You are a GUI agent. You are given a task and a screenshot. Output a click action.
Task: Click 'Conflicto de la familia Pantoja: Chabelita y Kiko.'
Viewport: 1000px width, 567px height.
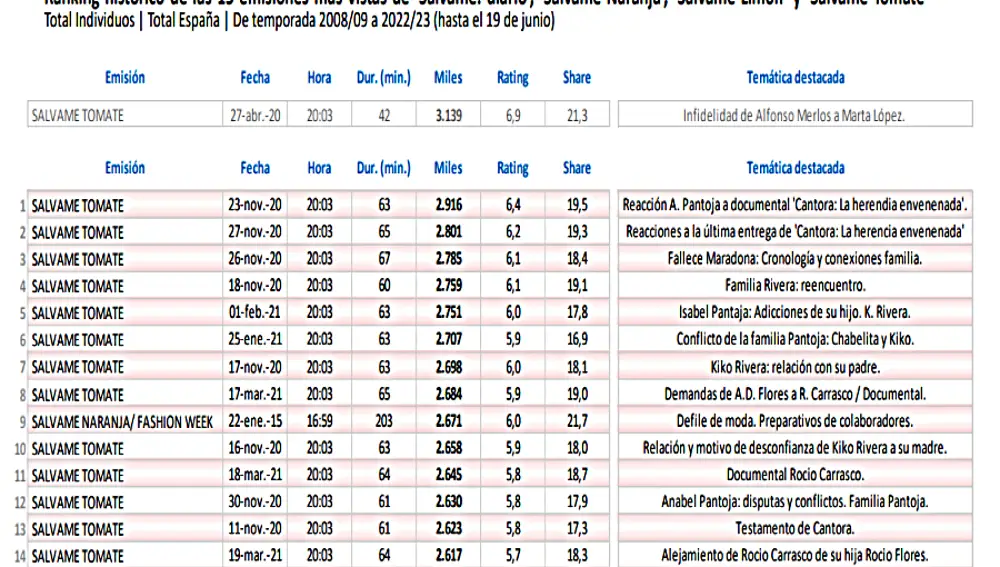click(795, 339)
